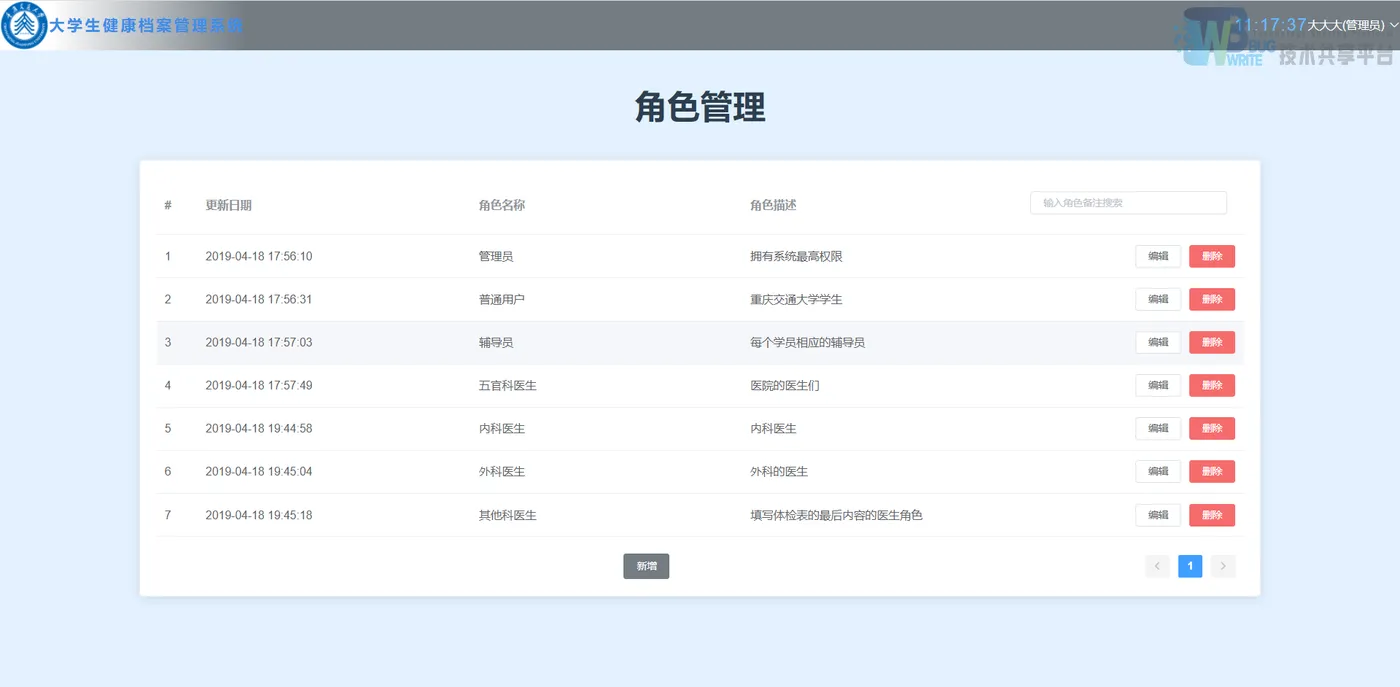
Task: Edit the 辅导员 role
Action: [1158, 342]
